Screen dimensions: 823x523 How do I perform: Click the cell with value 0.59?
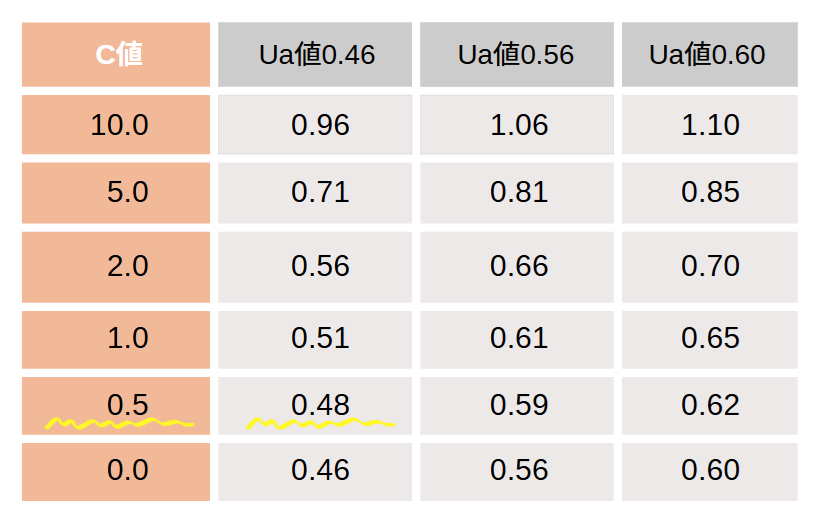click(519, 405)
